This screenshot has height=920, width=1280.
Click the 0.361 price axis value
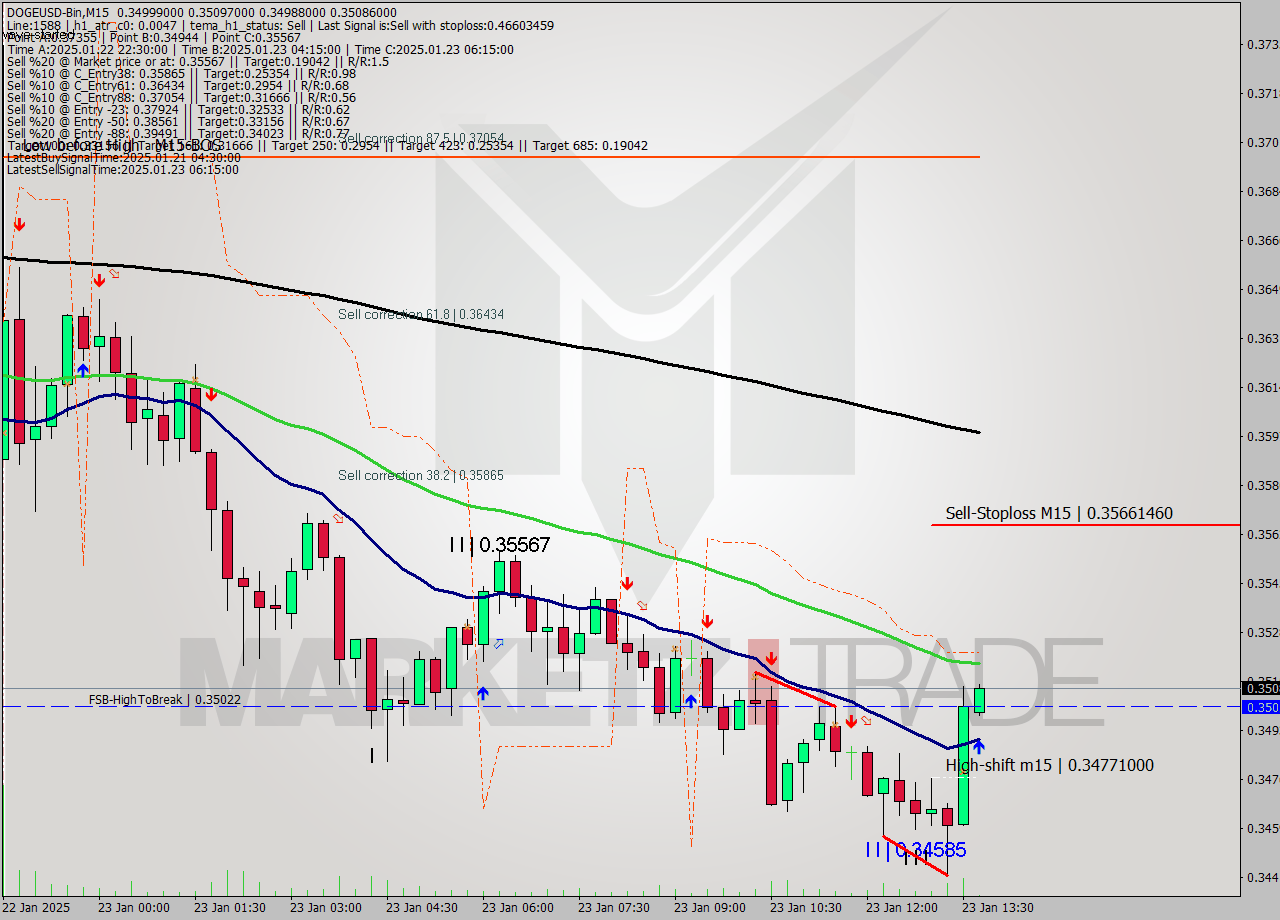coord(1262,387)
